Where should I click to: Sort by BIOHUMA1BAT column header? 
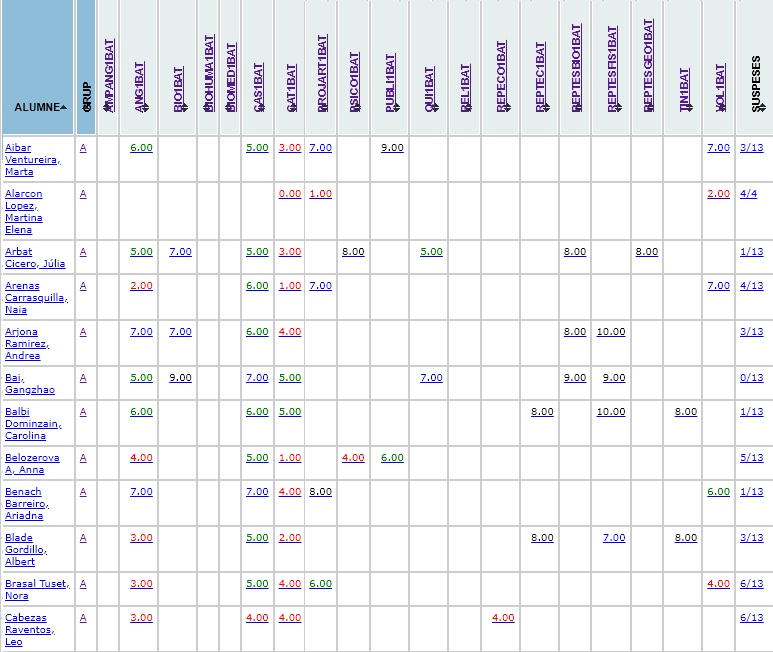click(x=209, y=73)
